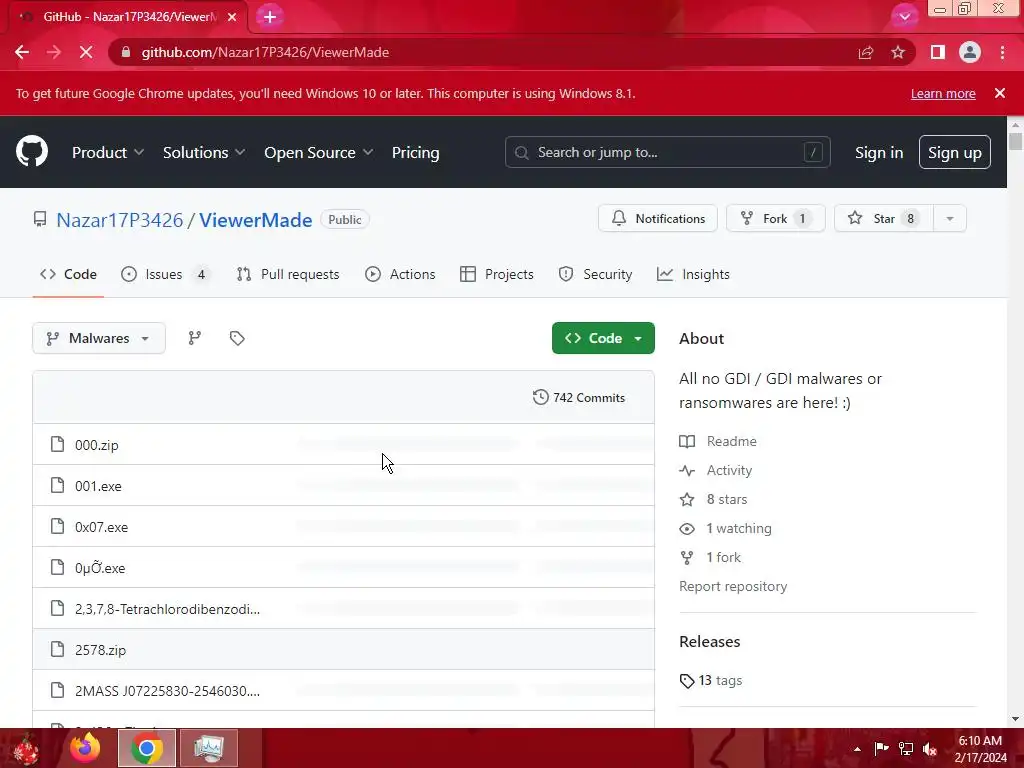Jump to the Readme link
The width and height of the screenshot is (1024, 768).
point(718,441)
